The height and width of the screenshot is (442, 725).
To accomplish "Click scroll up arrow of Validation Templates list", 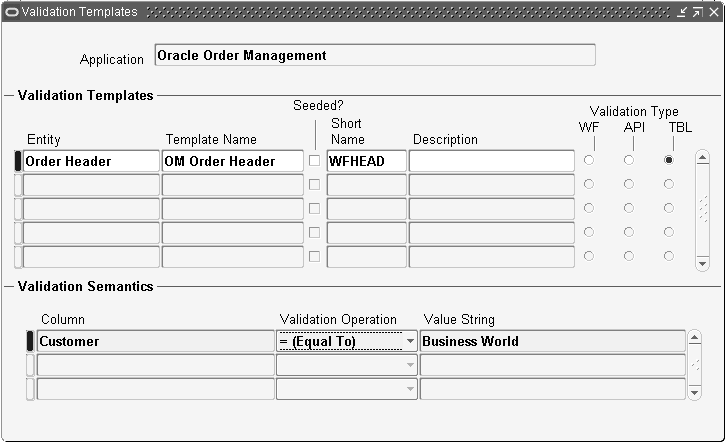I will click(x=702, y=158).
